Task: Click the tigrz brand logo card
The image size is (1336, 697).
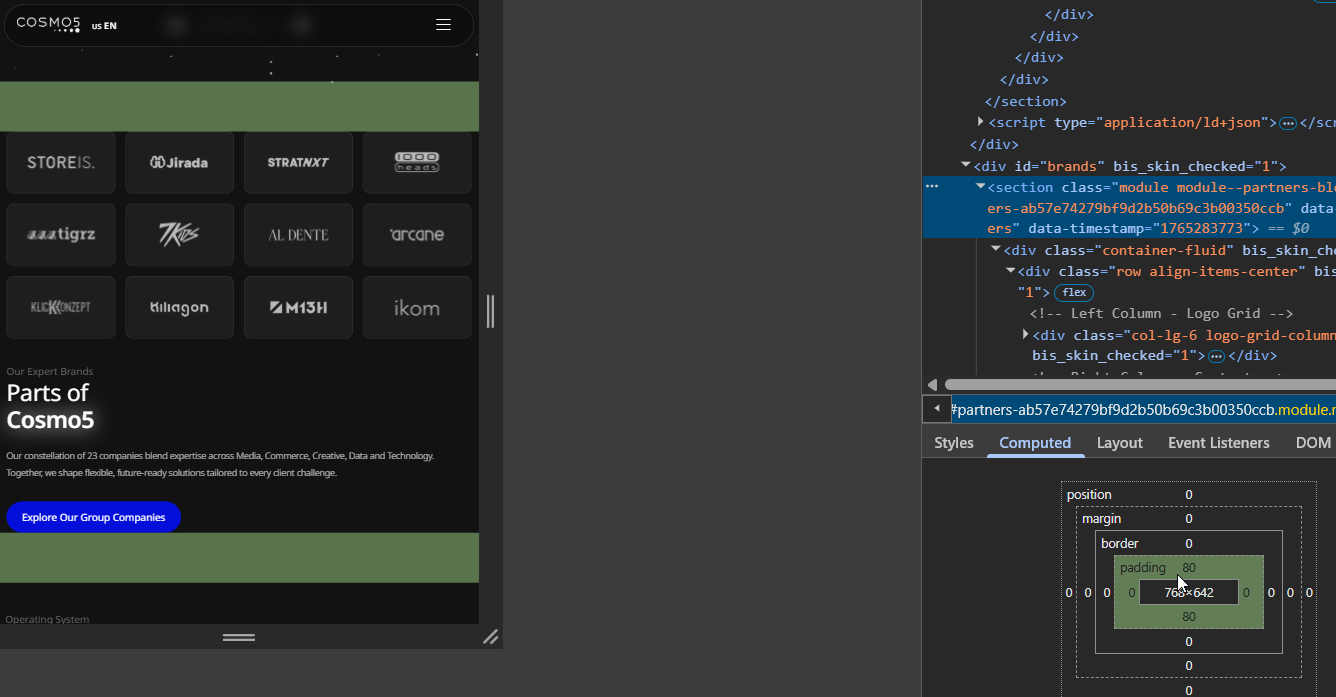Action: [61, 235]
